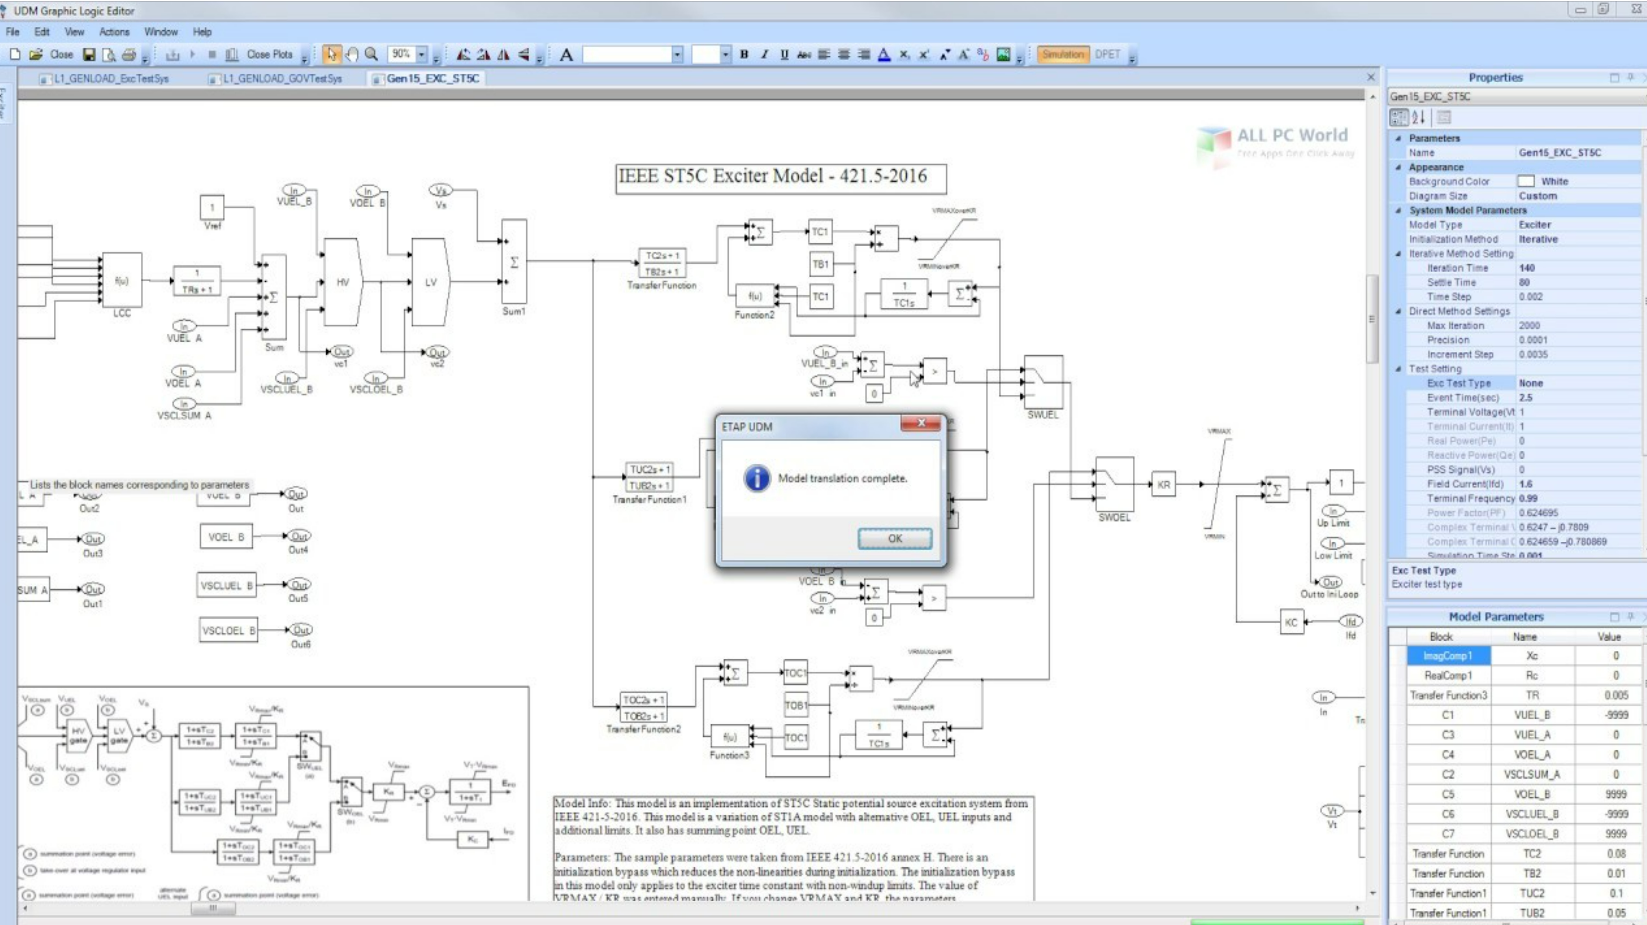Click the stop square icon in toolbar

(212, 55)
